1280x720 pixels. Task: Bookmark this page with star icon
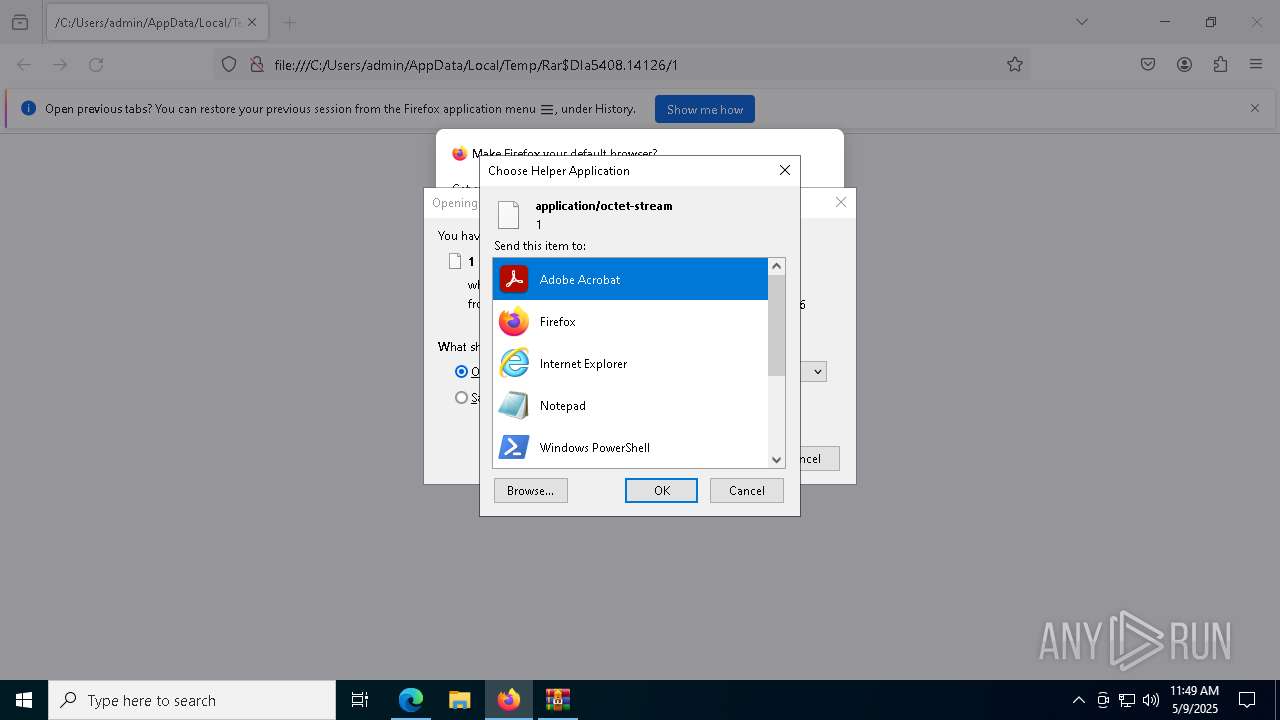pos(1015,64)
